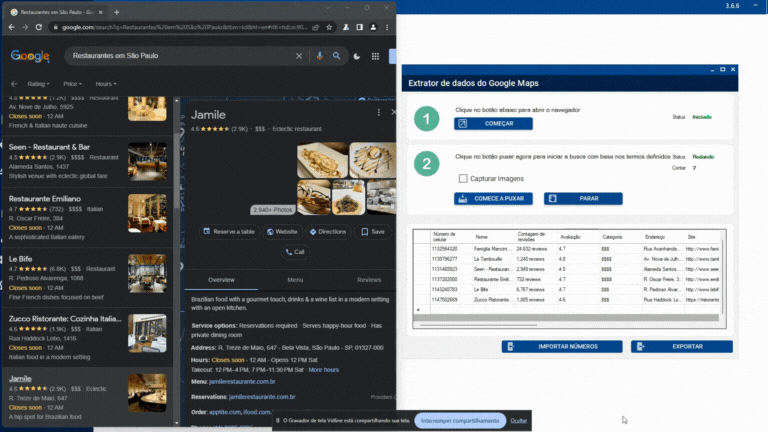Open Google apps grid
The width and height of the screenshot is (768, 432).
[375, 56]
